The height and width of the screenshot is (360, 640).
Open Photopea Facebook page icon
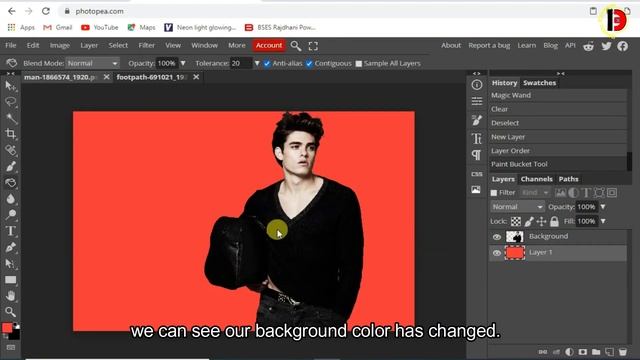pyautogui.click(x=622, y=46)
